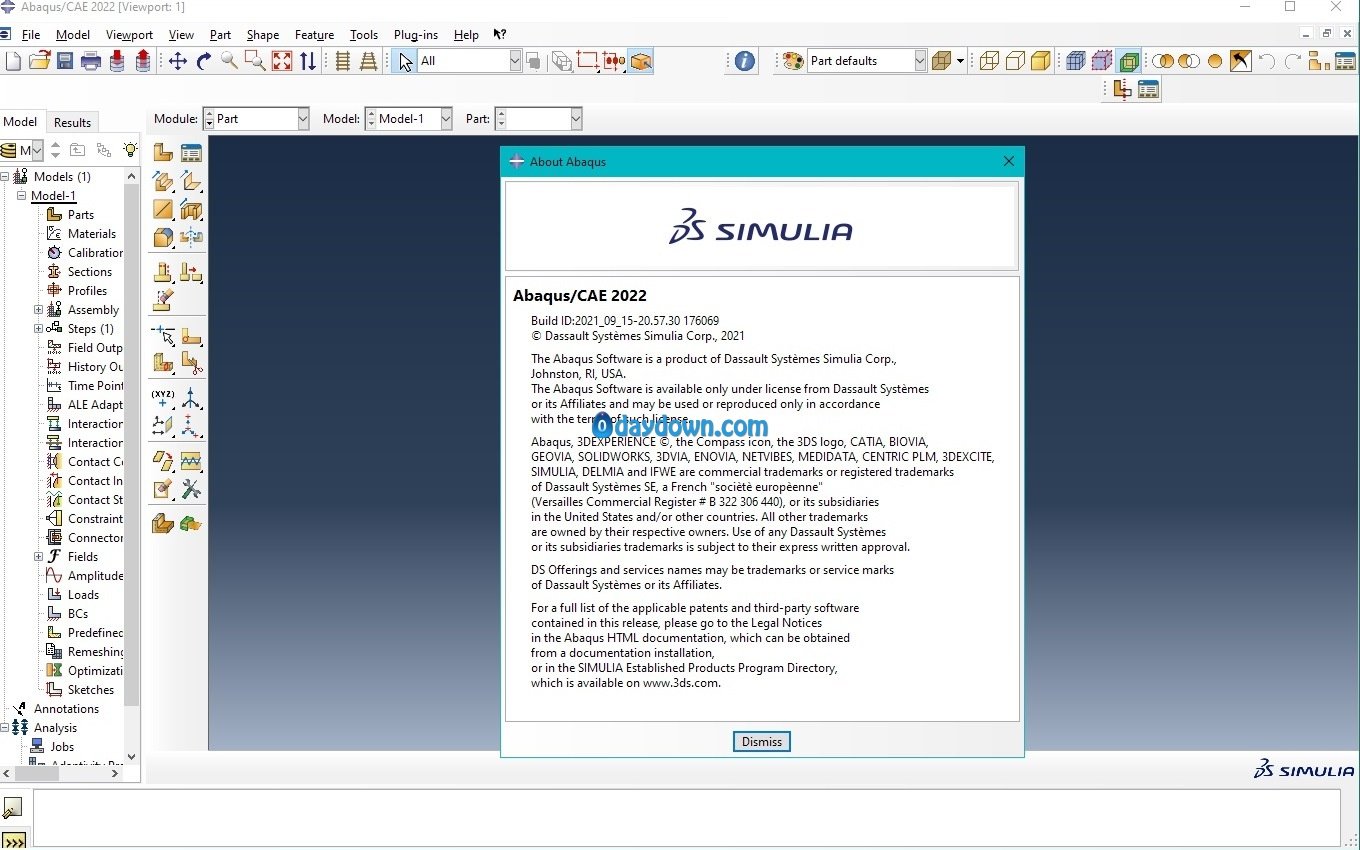Enable the Wireframe render style
The image size is (1360, 850).
point(989,61)
